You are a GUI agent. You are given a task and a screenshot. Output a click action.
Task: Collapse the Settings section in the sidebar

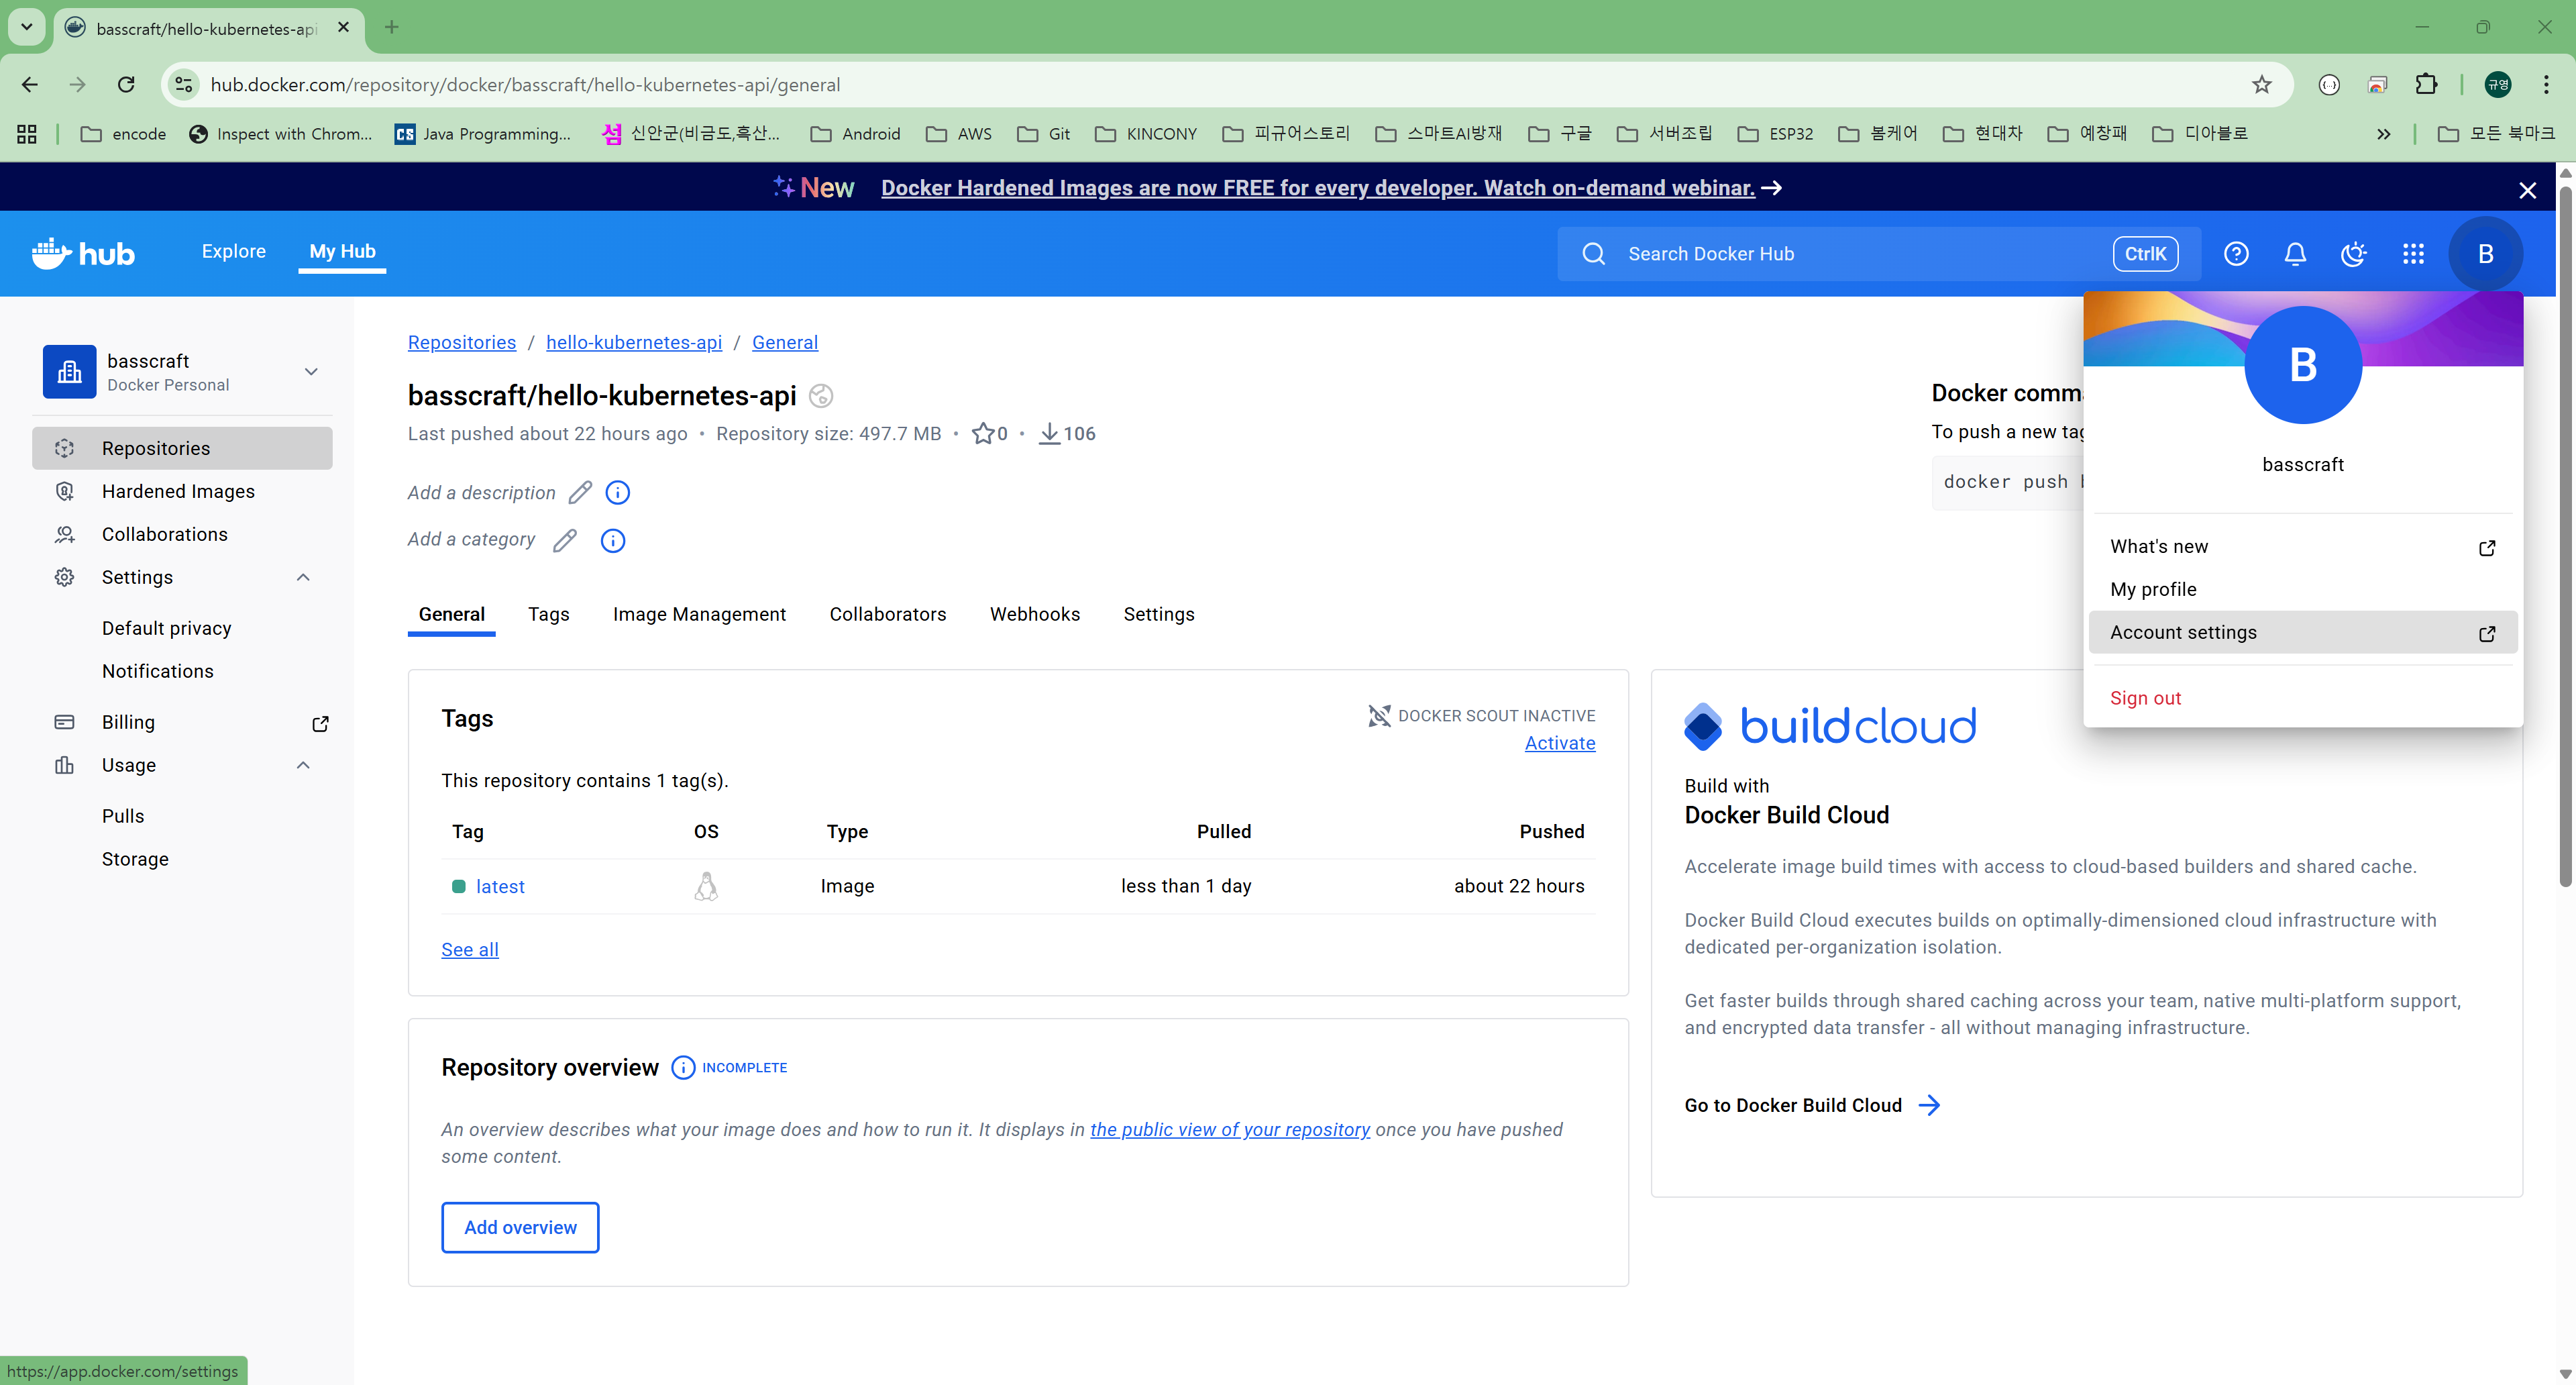[x=303, y=578]
